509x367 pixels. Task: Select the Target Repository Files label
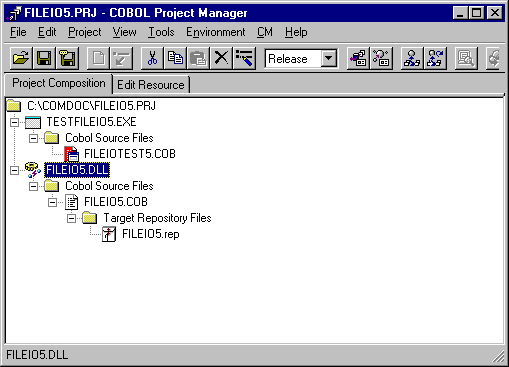[x=157, y=218]
